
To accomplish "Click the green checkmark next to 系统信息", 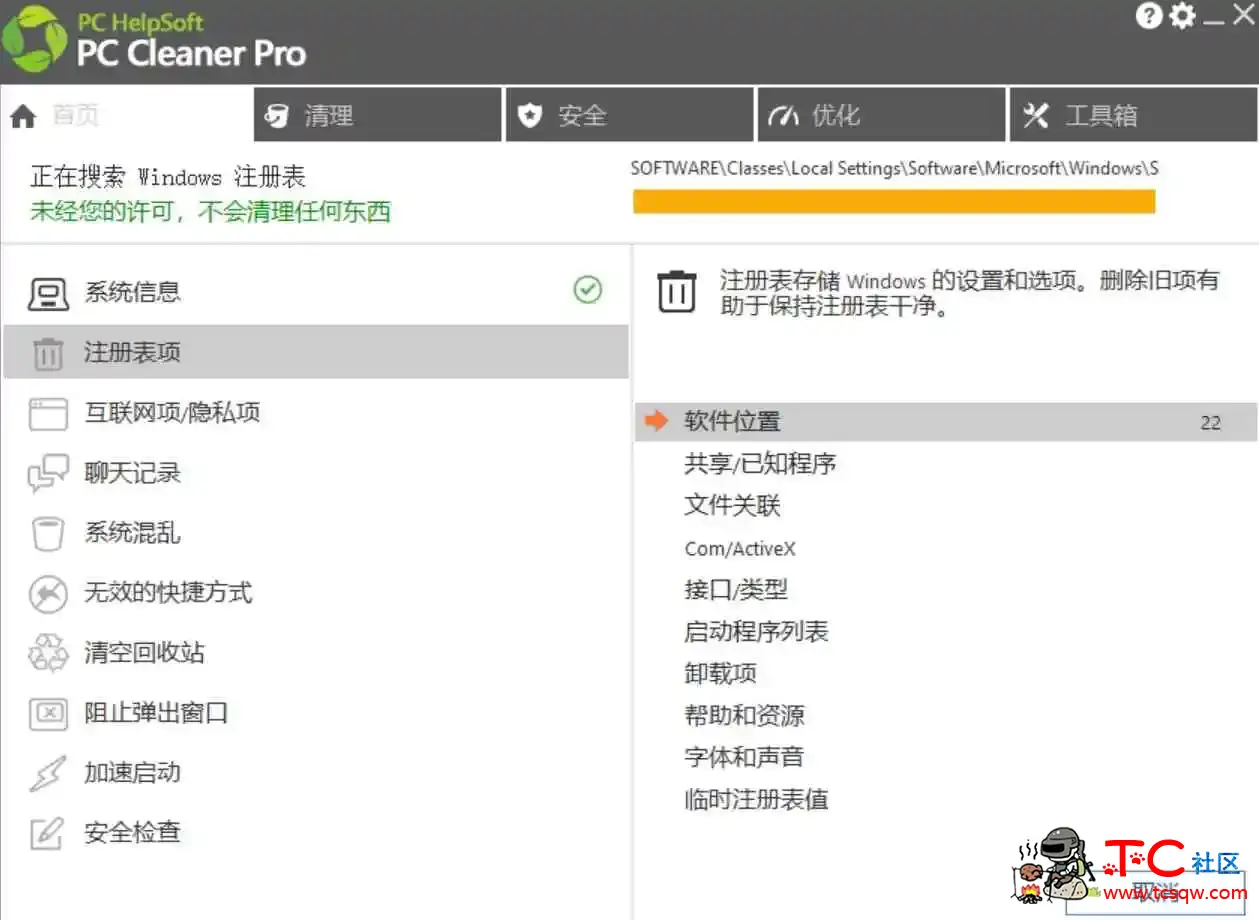I will tap(588, 290).
